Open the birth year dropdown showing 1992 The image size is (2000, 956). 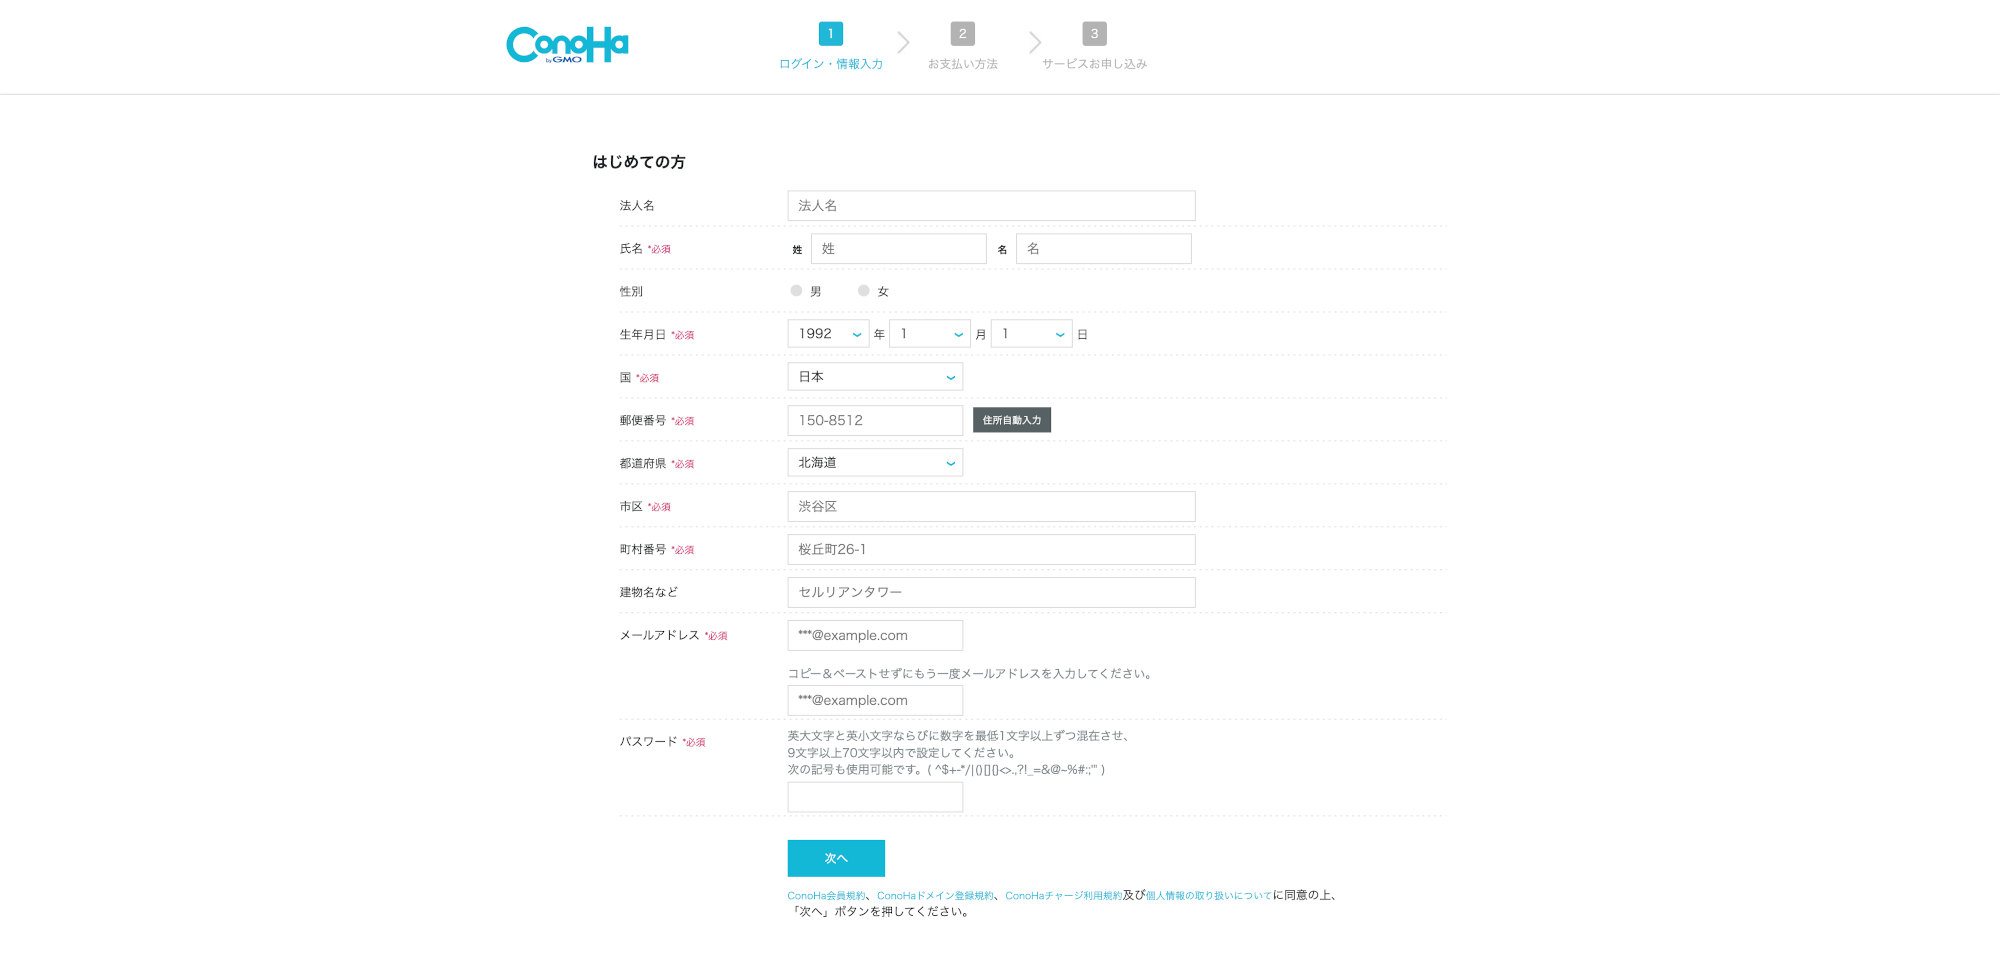828,334
